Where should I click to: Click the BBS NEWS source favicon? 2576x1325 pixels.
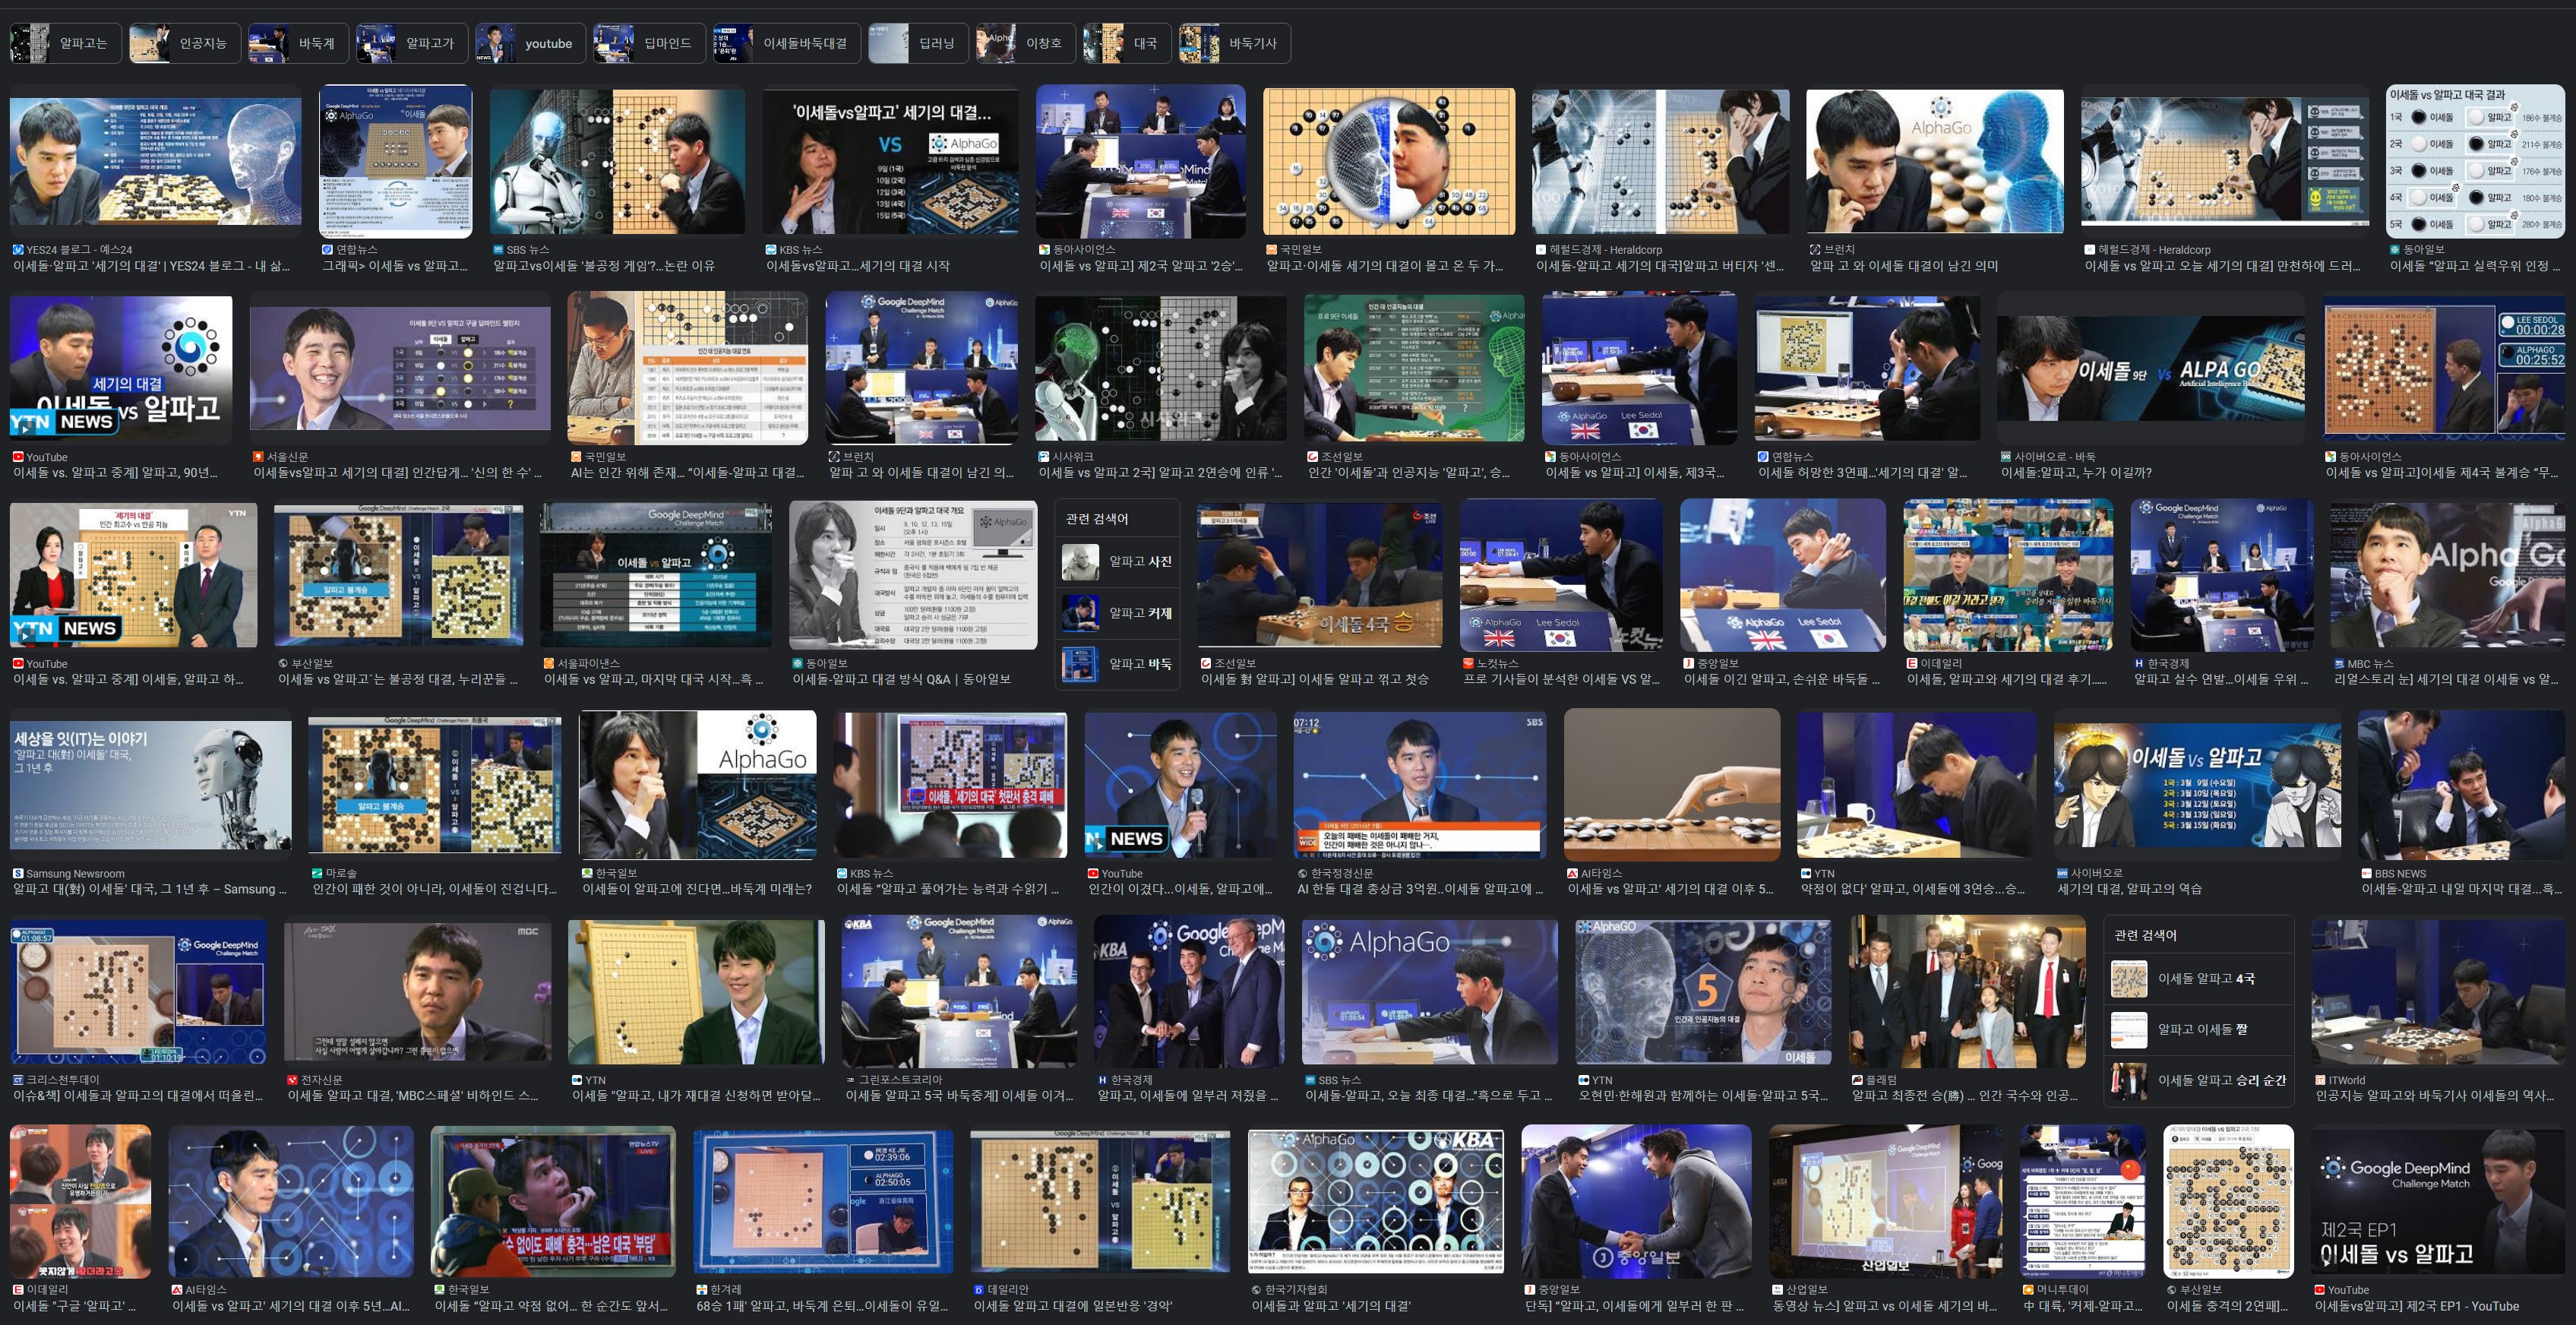click(x=2366, y=874)
